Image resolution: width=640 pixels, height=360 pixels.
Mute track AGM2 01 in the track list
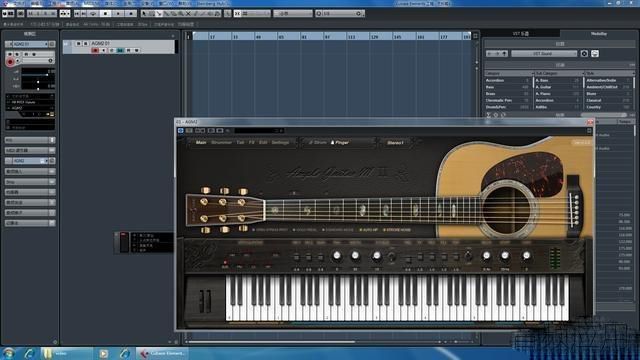click(78, 43)
